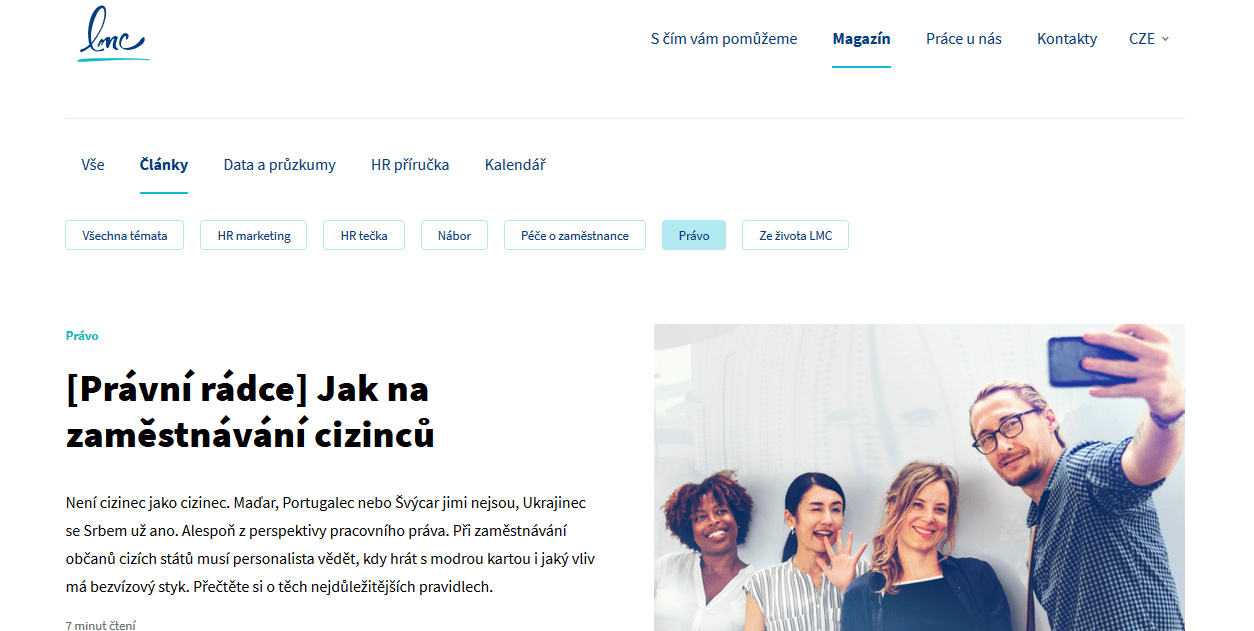The width and height of the screenshot is (1254, 631).
Task: Click the chevron next to CZE
Action: pyautogui.click(x=1165, y=39)
